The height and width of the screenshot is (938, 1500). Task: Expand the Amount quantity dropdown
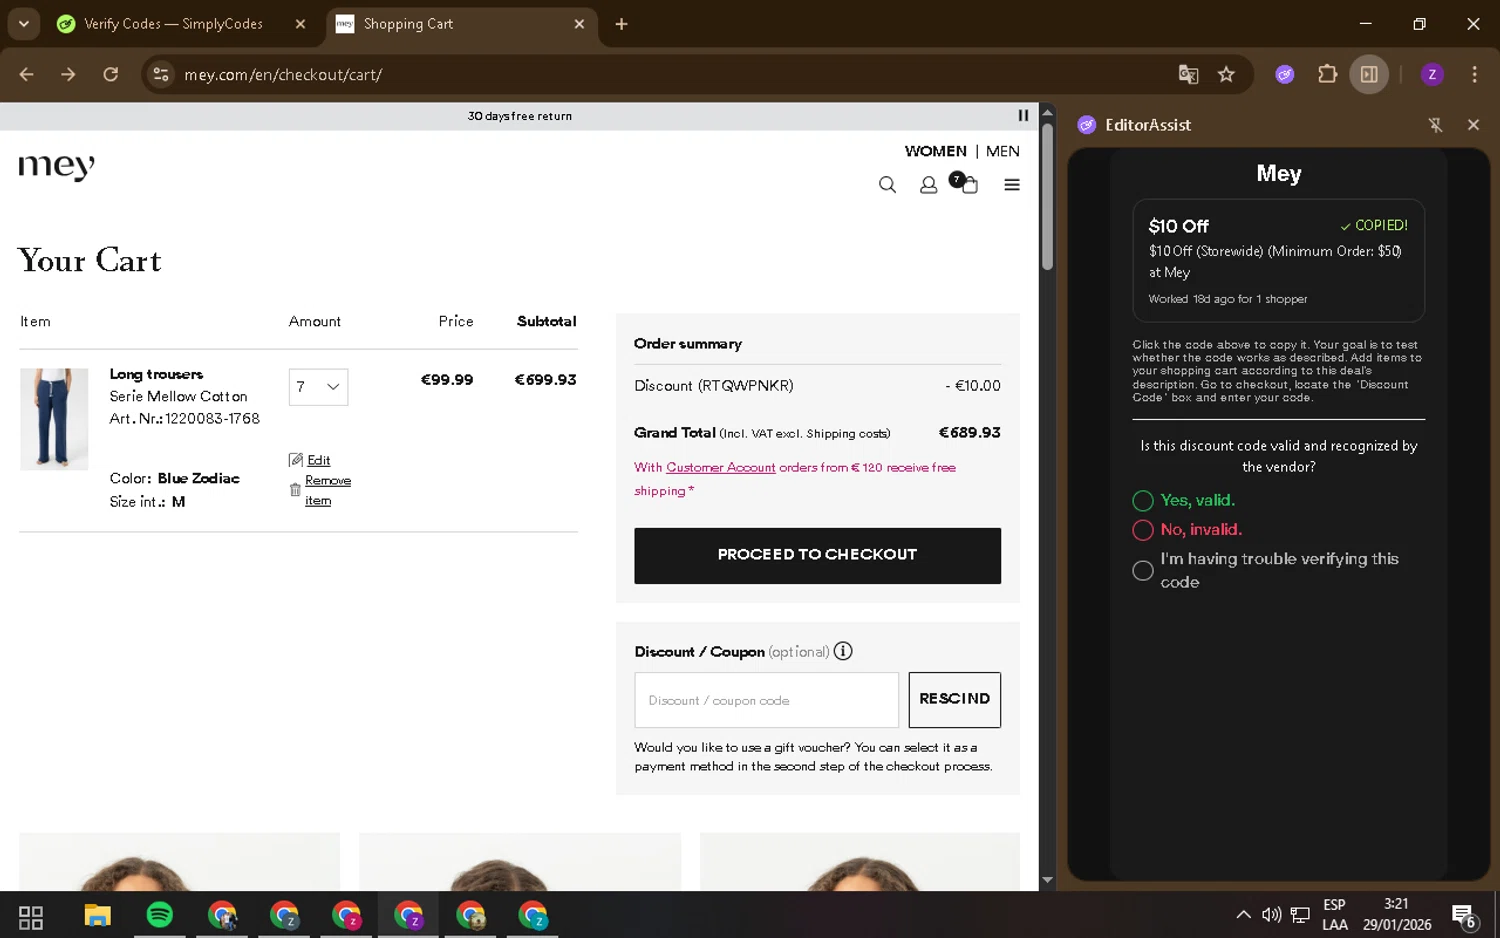click(x=318, y=387)
